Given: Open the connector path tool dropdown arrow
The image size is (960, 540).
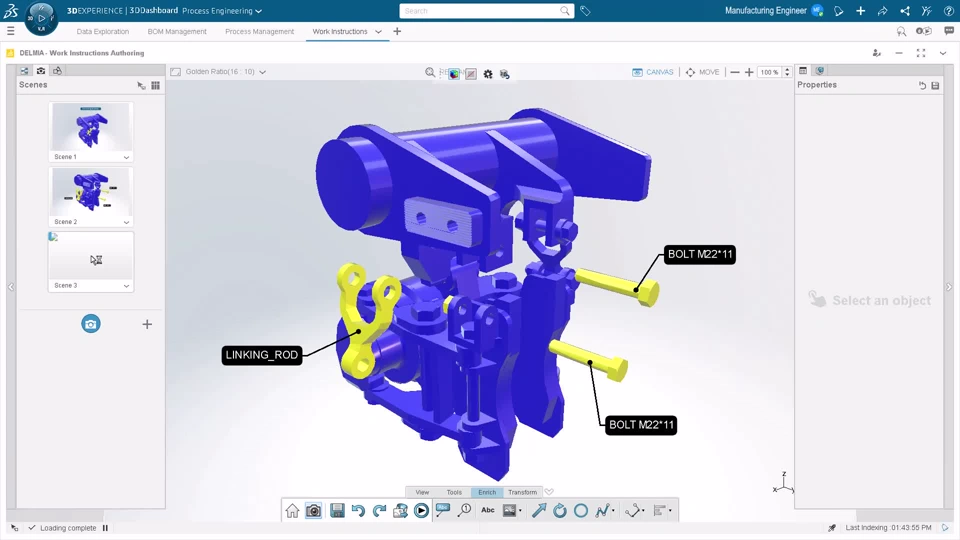Looking at the screenshot, I should pos(643,511).
